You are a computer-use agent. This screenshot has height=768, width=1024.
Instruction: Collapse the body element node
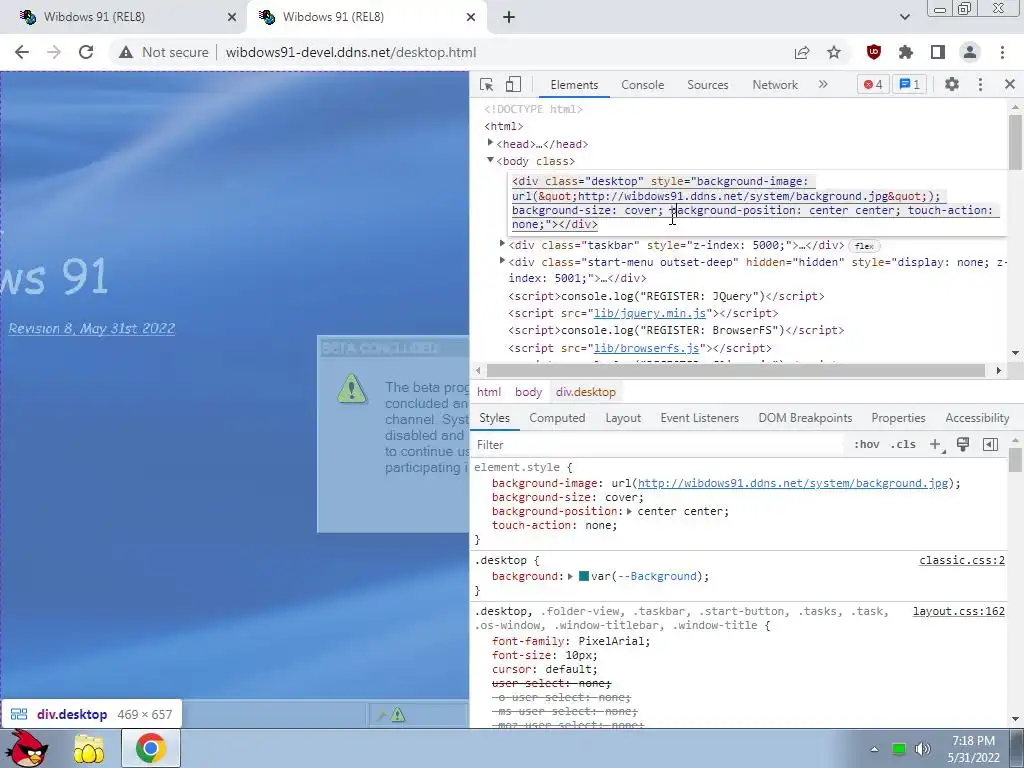point(490,160)
